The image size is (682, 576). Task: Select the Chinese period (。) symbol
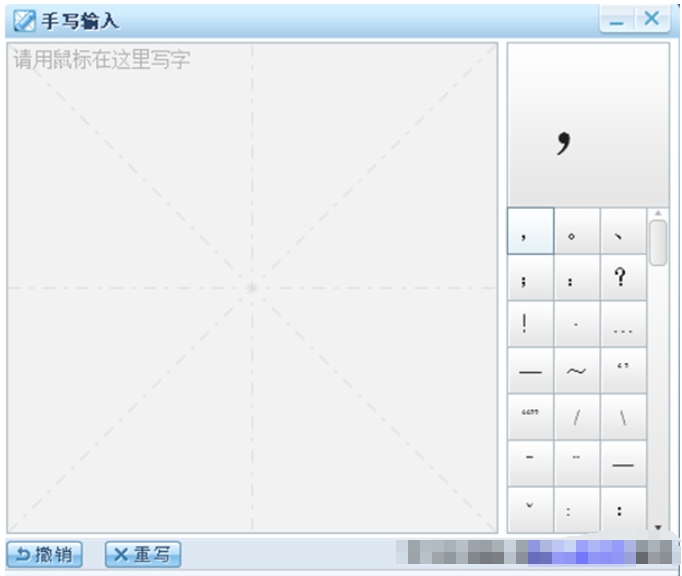point(577,231)
